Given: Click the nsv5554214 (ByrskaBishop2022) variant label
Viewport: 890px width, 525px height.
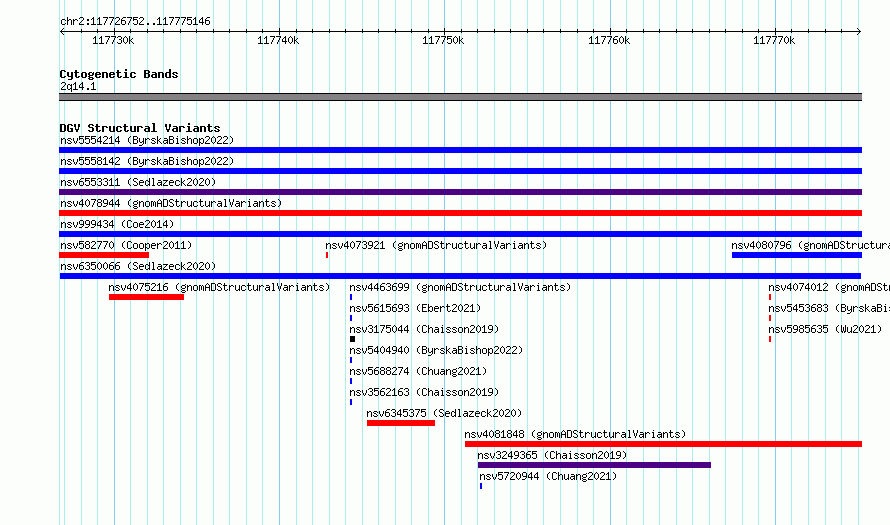Looking at the screenshot, I should (147, 140).
